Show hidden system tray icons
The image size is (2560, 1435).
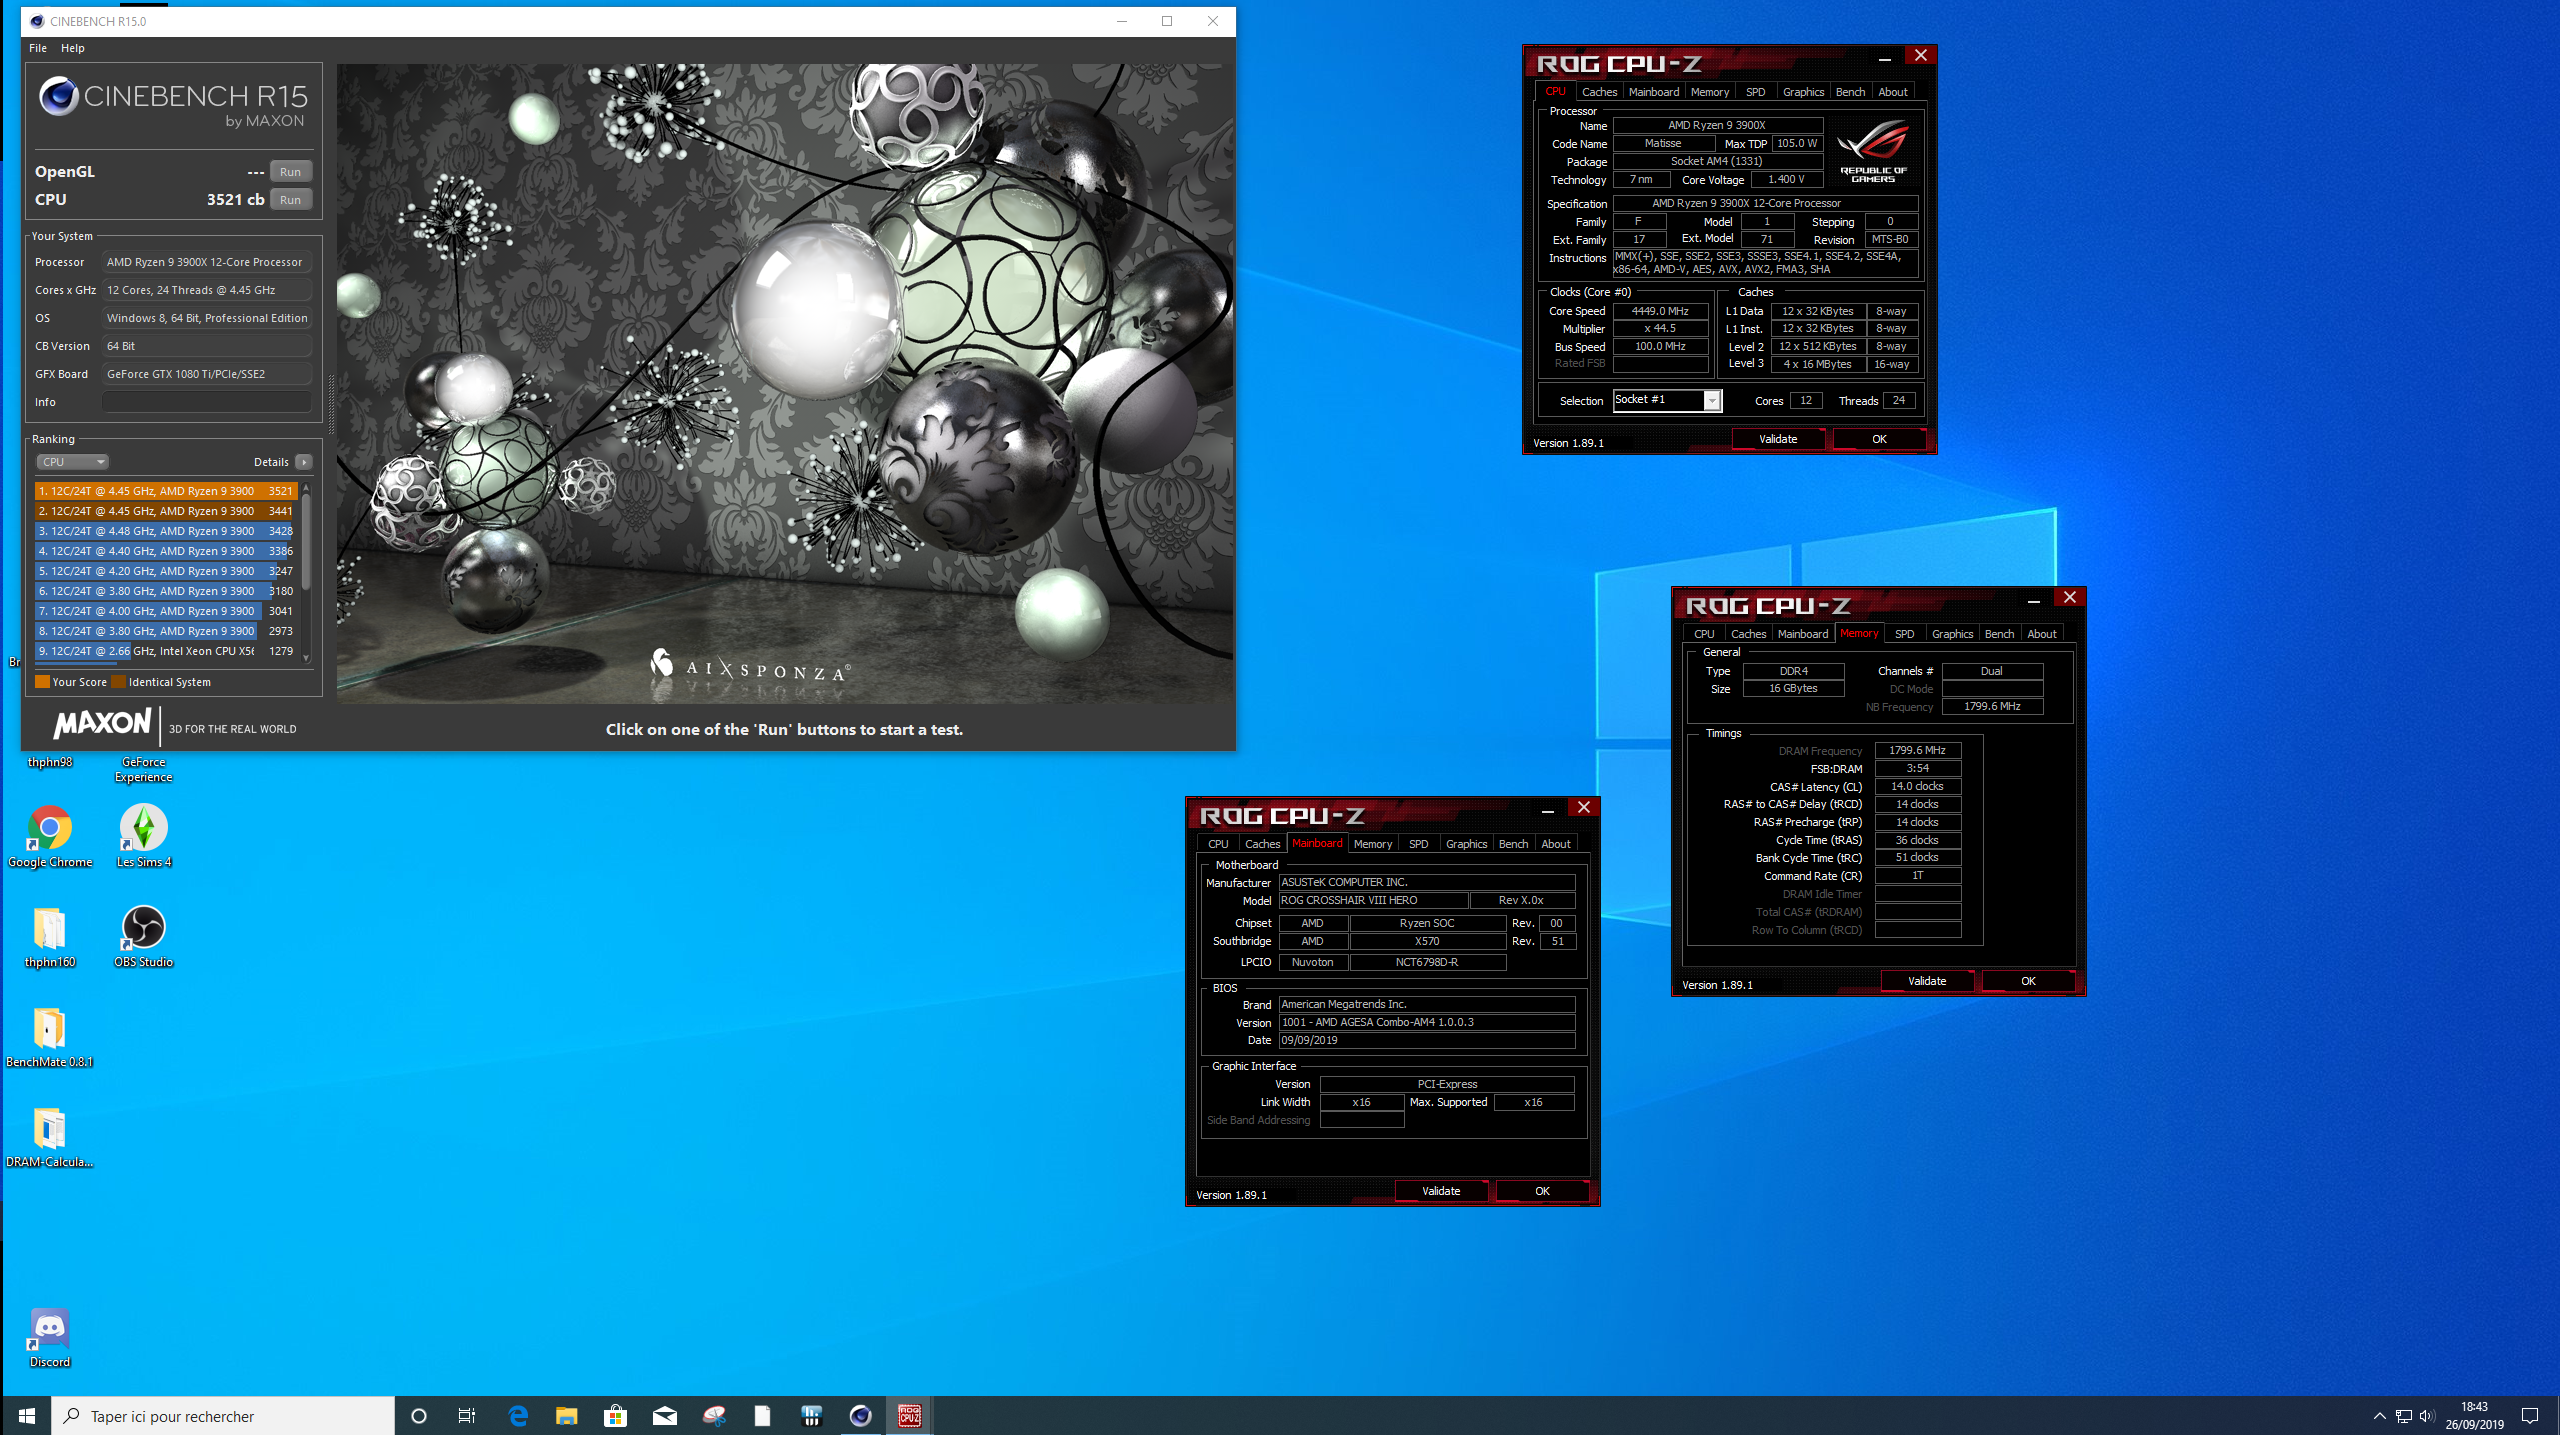[2380, 1416]
